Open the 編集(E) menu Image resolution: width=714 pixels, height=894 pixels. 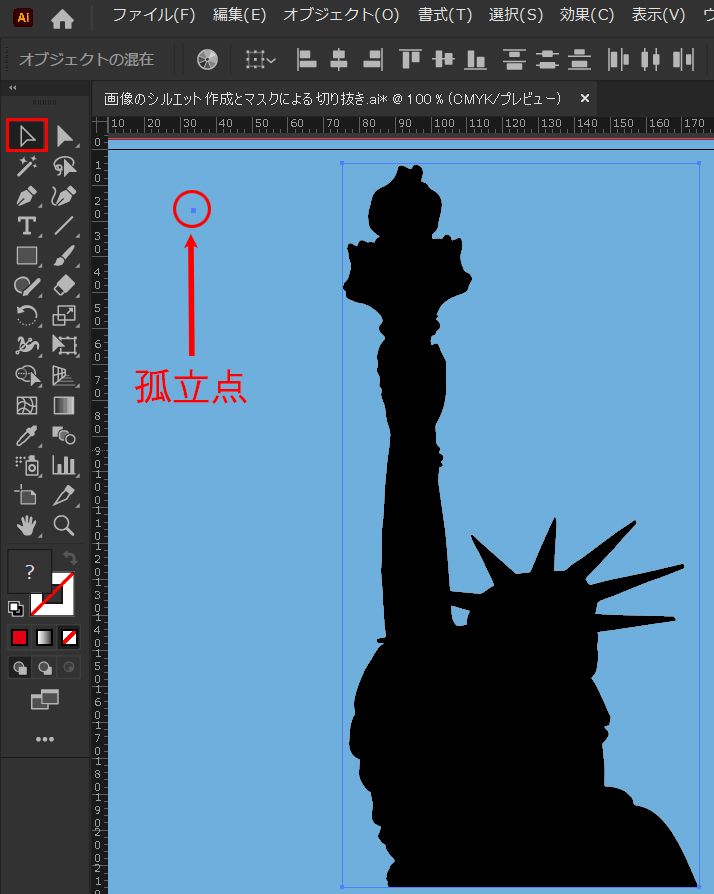pyautogui.click(x=240, y=15)
